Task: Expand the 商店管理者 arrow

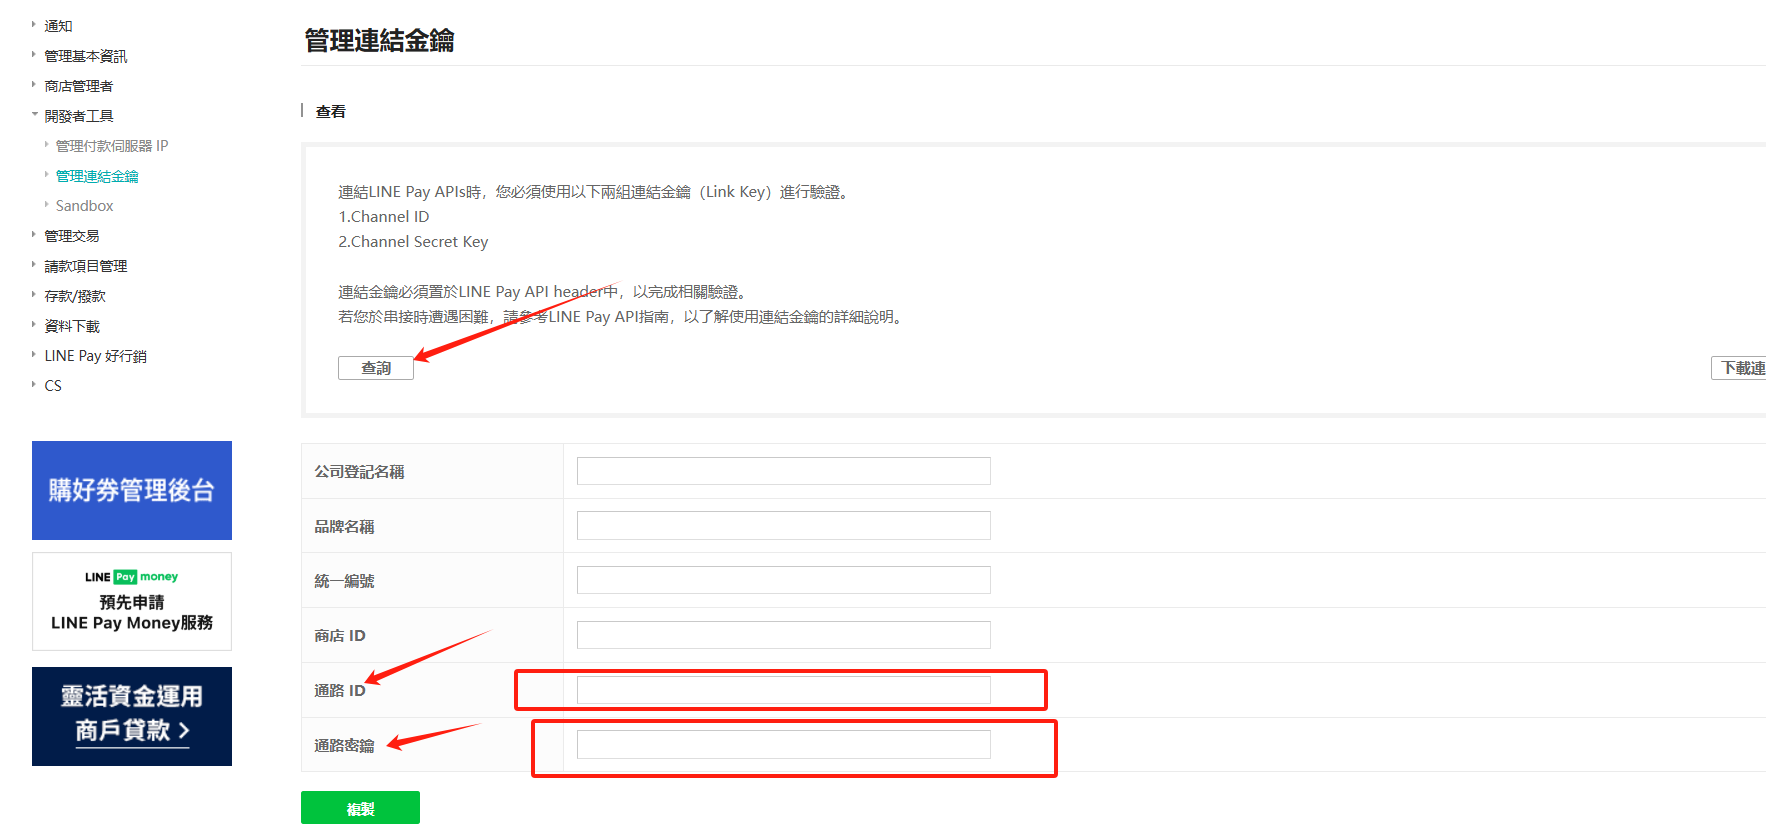Action: (x=34, y=85)
